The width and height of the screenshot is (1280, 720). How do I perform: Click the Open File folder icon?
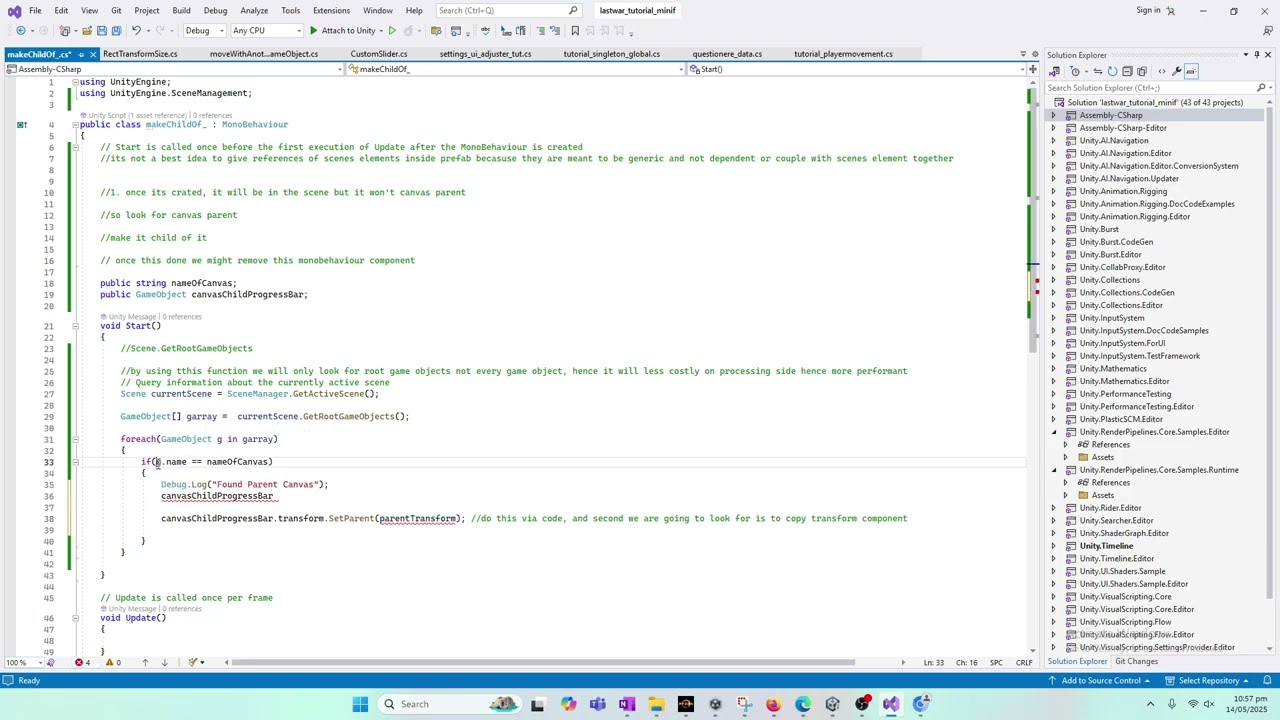click(86, 31)
